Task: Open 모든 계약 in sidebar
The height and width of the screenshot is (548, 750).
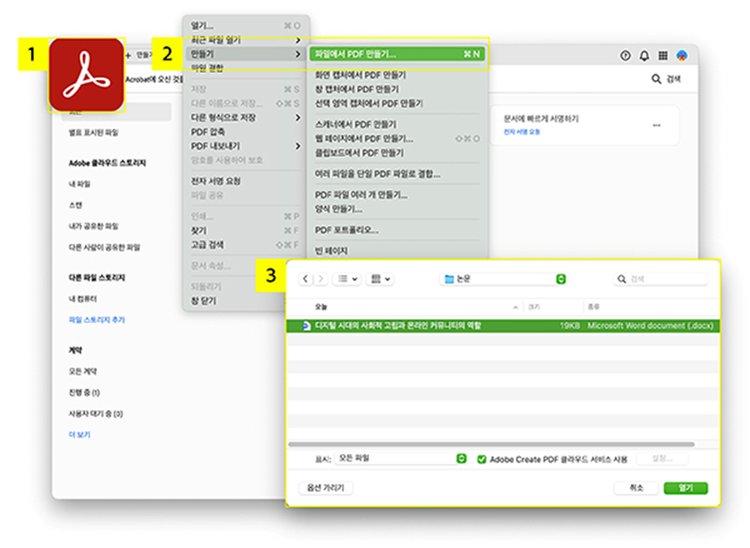Action: pos(83,372)
